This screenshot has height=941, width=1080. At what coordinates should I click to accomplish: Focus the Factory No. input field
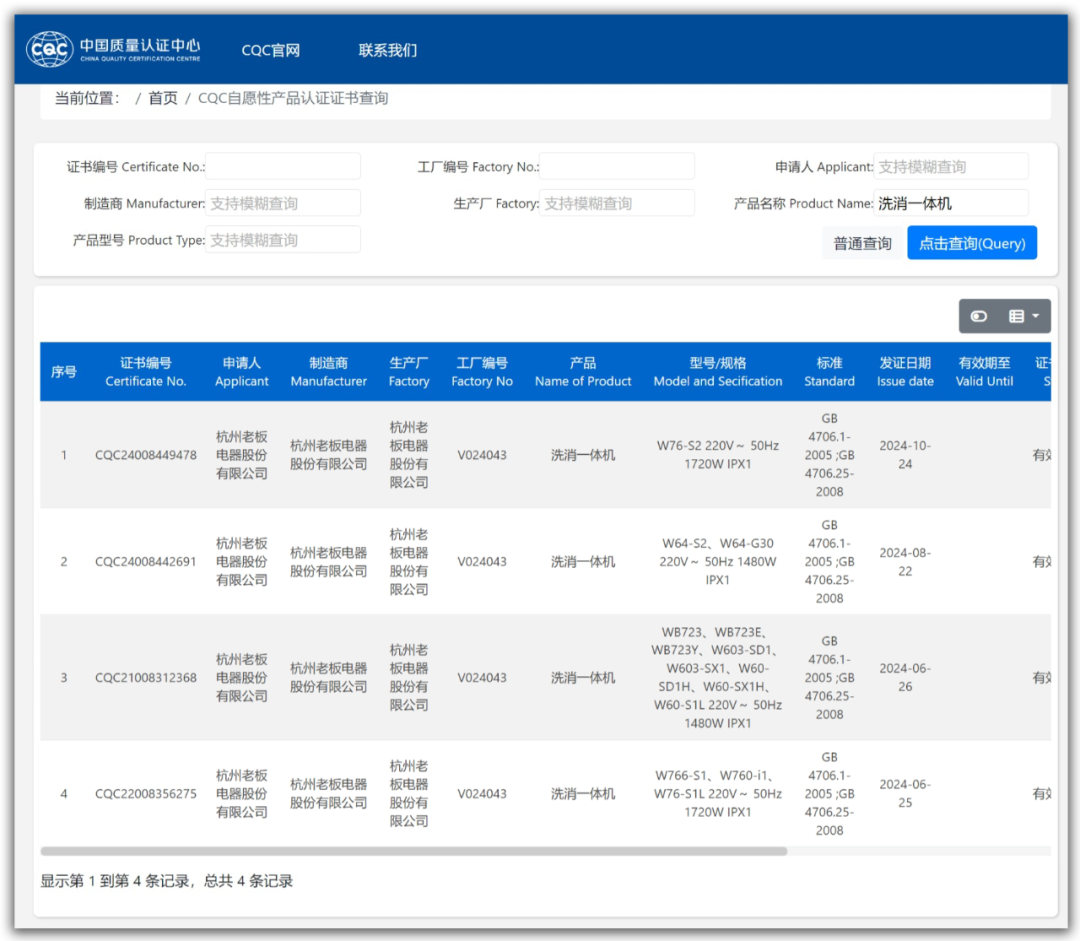click(x=616, y=167)
